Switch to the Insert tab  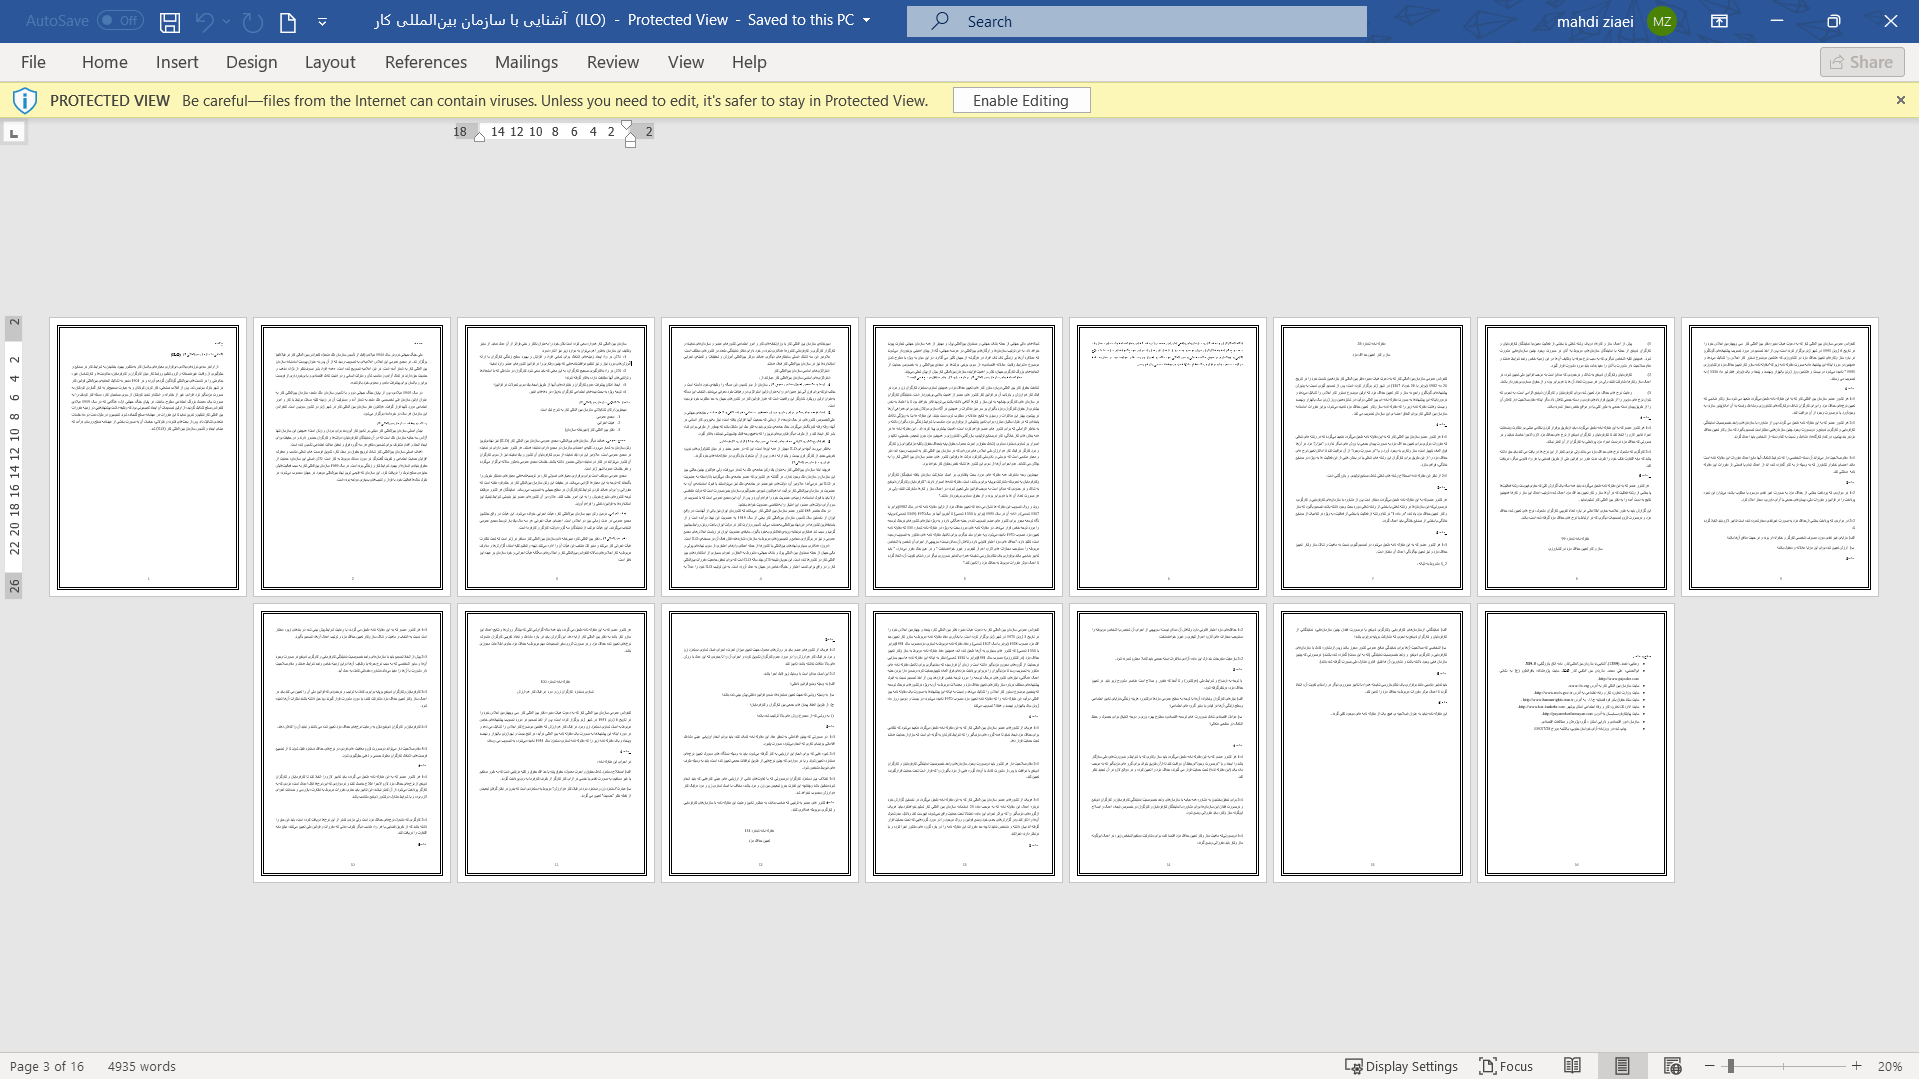click(x=177, y=62)
